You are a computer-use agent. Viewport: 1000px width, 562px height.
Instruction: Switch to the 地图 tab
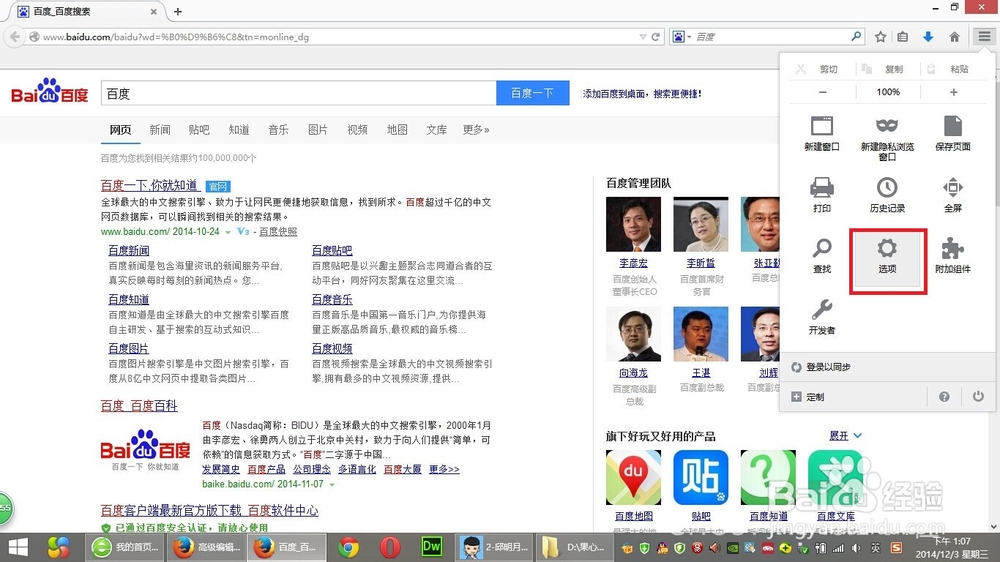(397, 129)
